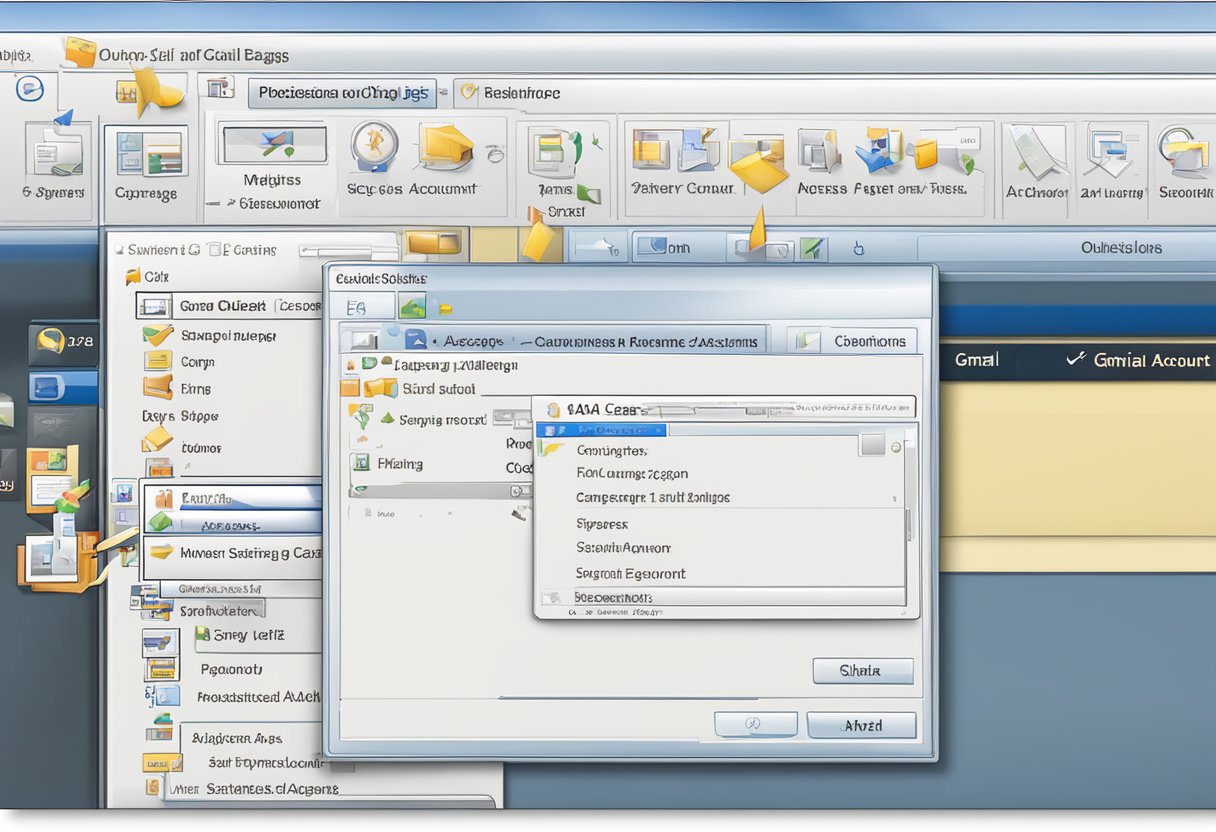Click the 6 Syrers document icon

pyautogui.click(x=55, y=150)
